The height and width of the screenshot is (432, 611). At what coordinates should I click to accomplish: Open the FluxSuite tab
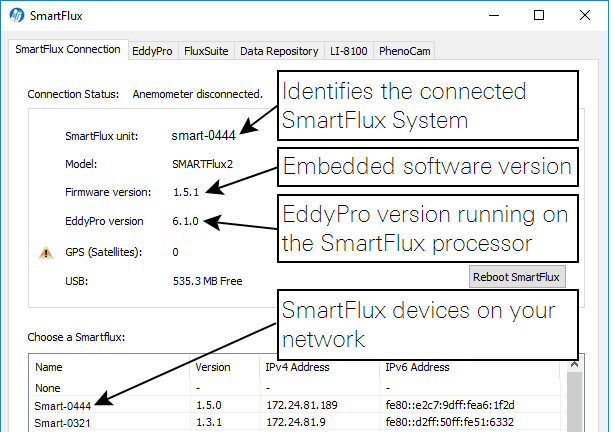tap(206, 51)
